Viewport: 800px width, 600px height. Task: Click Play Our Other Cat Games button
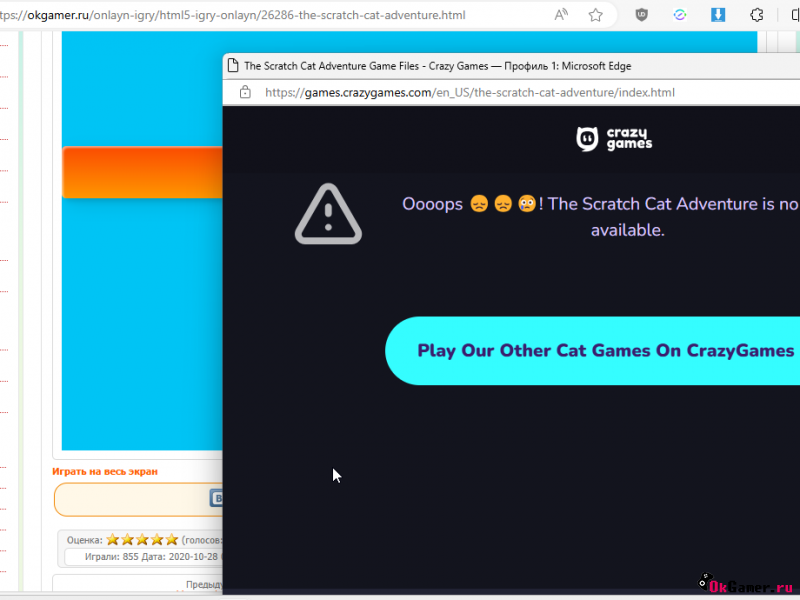pyautogui.click(x=592, y=351)
